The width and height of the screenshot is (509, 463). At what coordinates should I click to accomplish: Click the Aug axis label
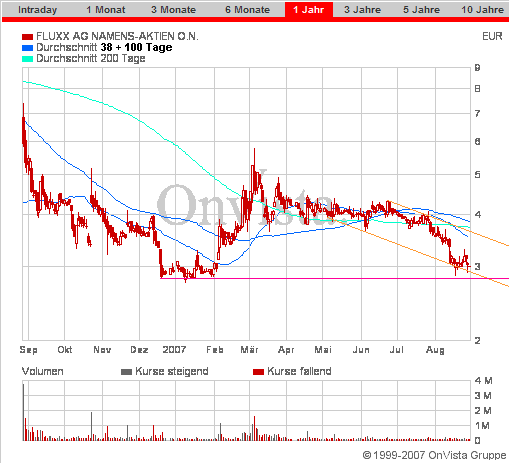(x=435, y=349)
